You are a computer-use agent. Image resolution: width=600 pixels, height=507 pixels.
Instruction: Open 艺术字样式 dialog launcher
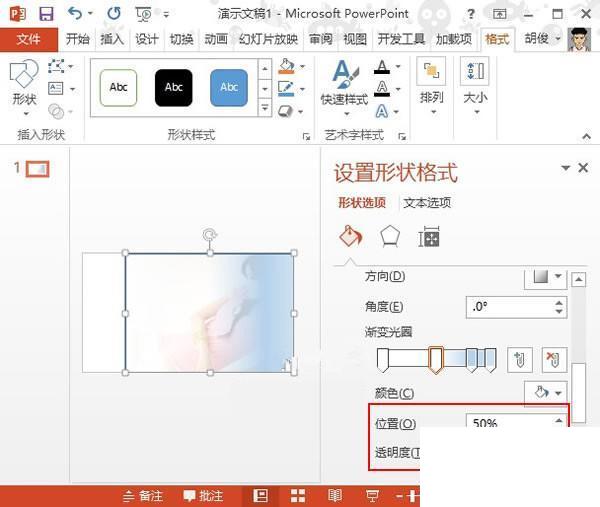click(402, 136)
